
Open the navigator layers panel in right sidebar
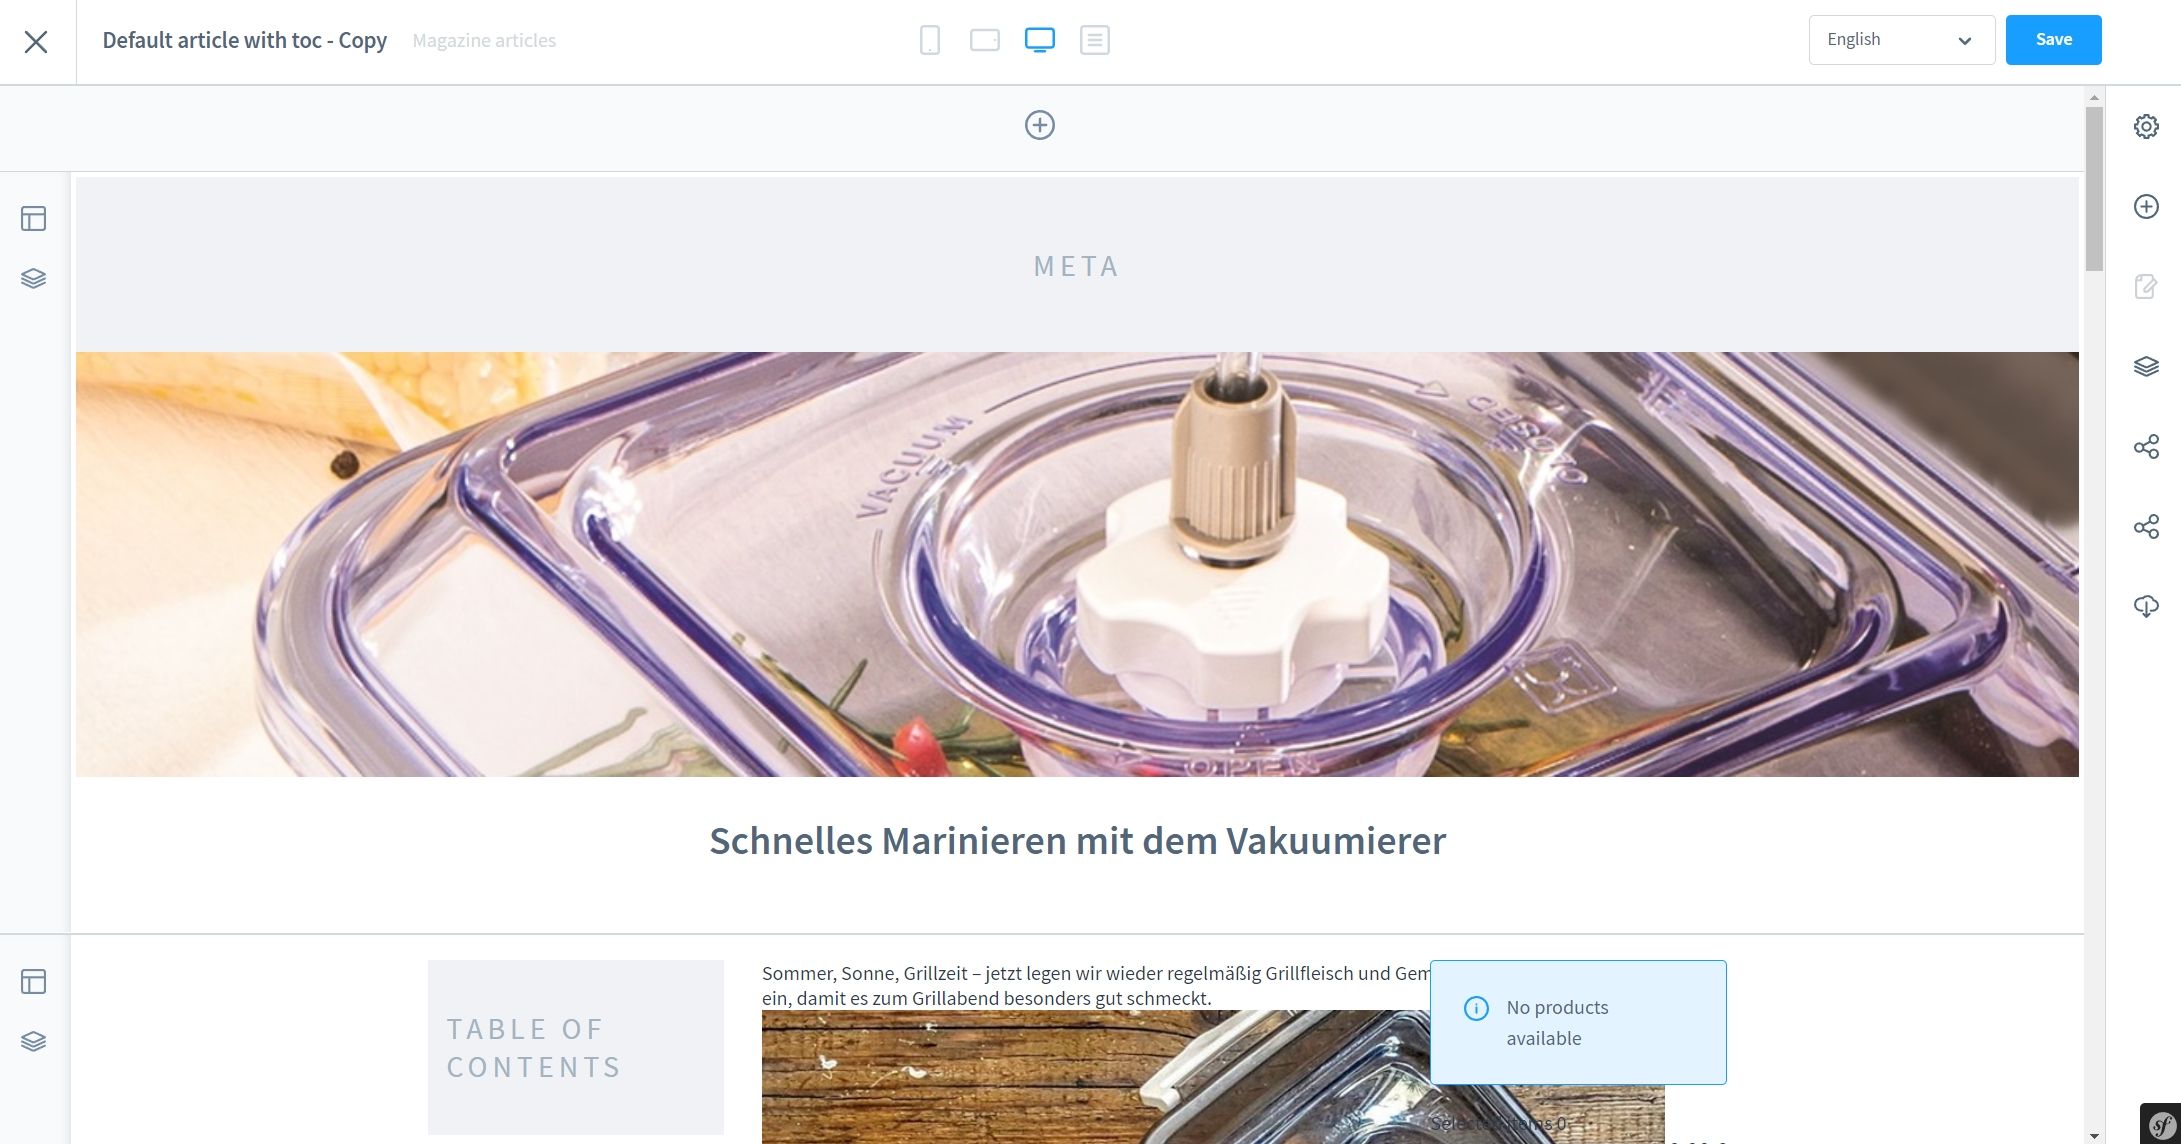[2146, 367]
